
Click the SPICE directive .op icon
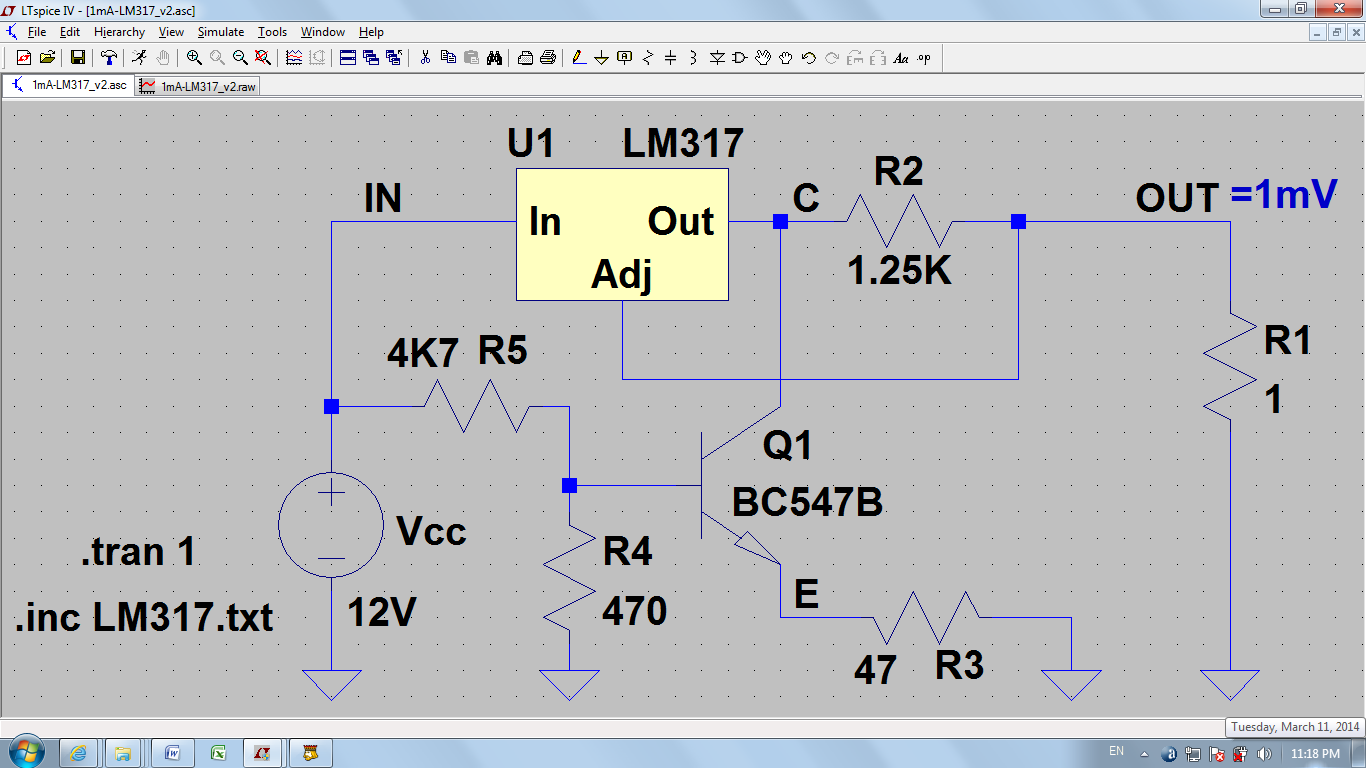click(x=924, y=58)
